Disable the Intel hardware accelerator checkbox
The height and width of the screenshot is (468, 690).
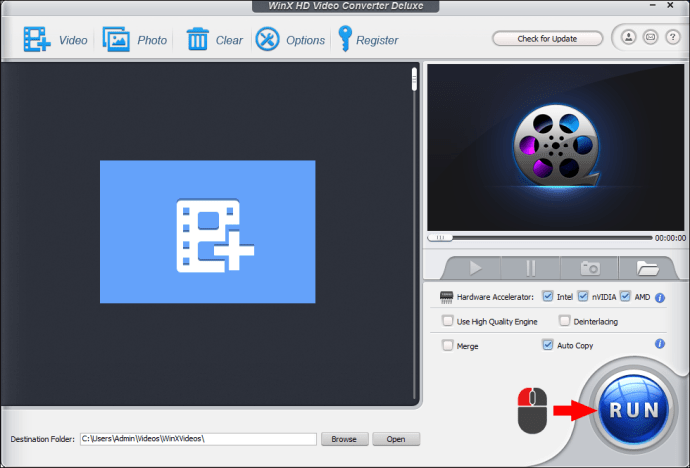547,296
